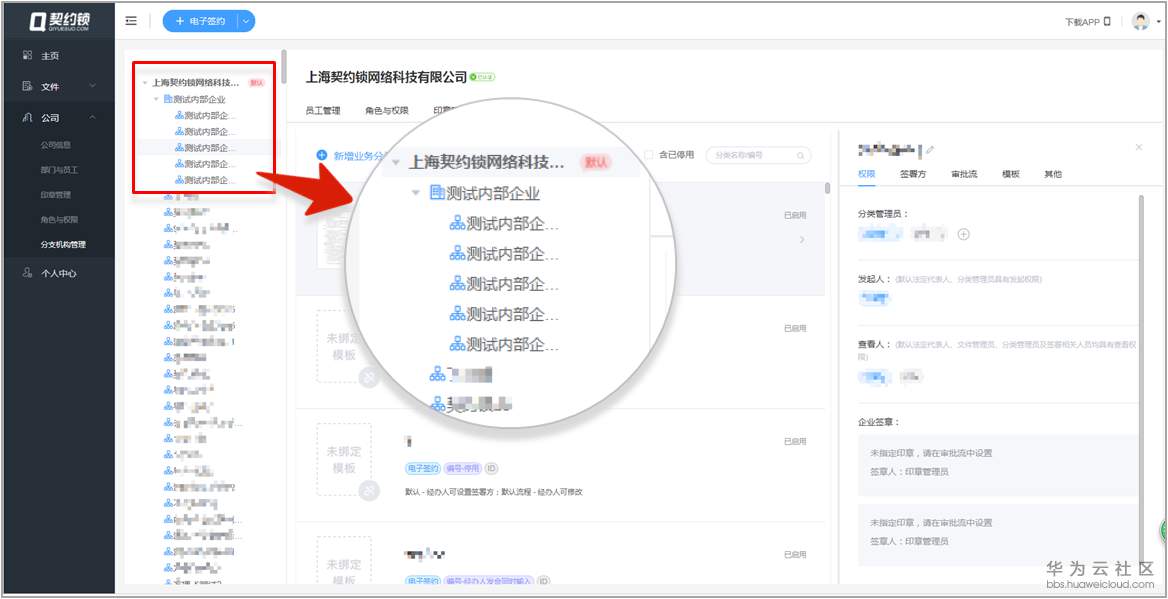Click the organization tree panel scrollbar

pyautogui.click(x=284, y=67)
